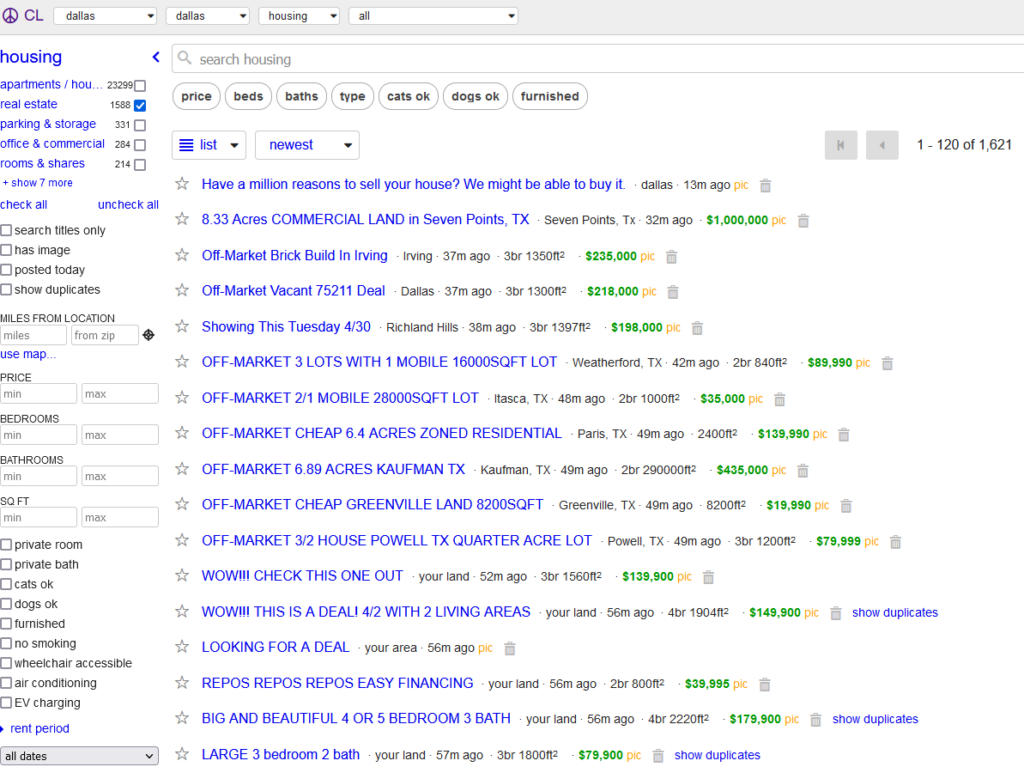Hide the 'Have a million reasons' listing with trash icon
1024x773 pixels.
765,185
